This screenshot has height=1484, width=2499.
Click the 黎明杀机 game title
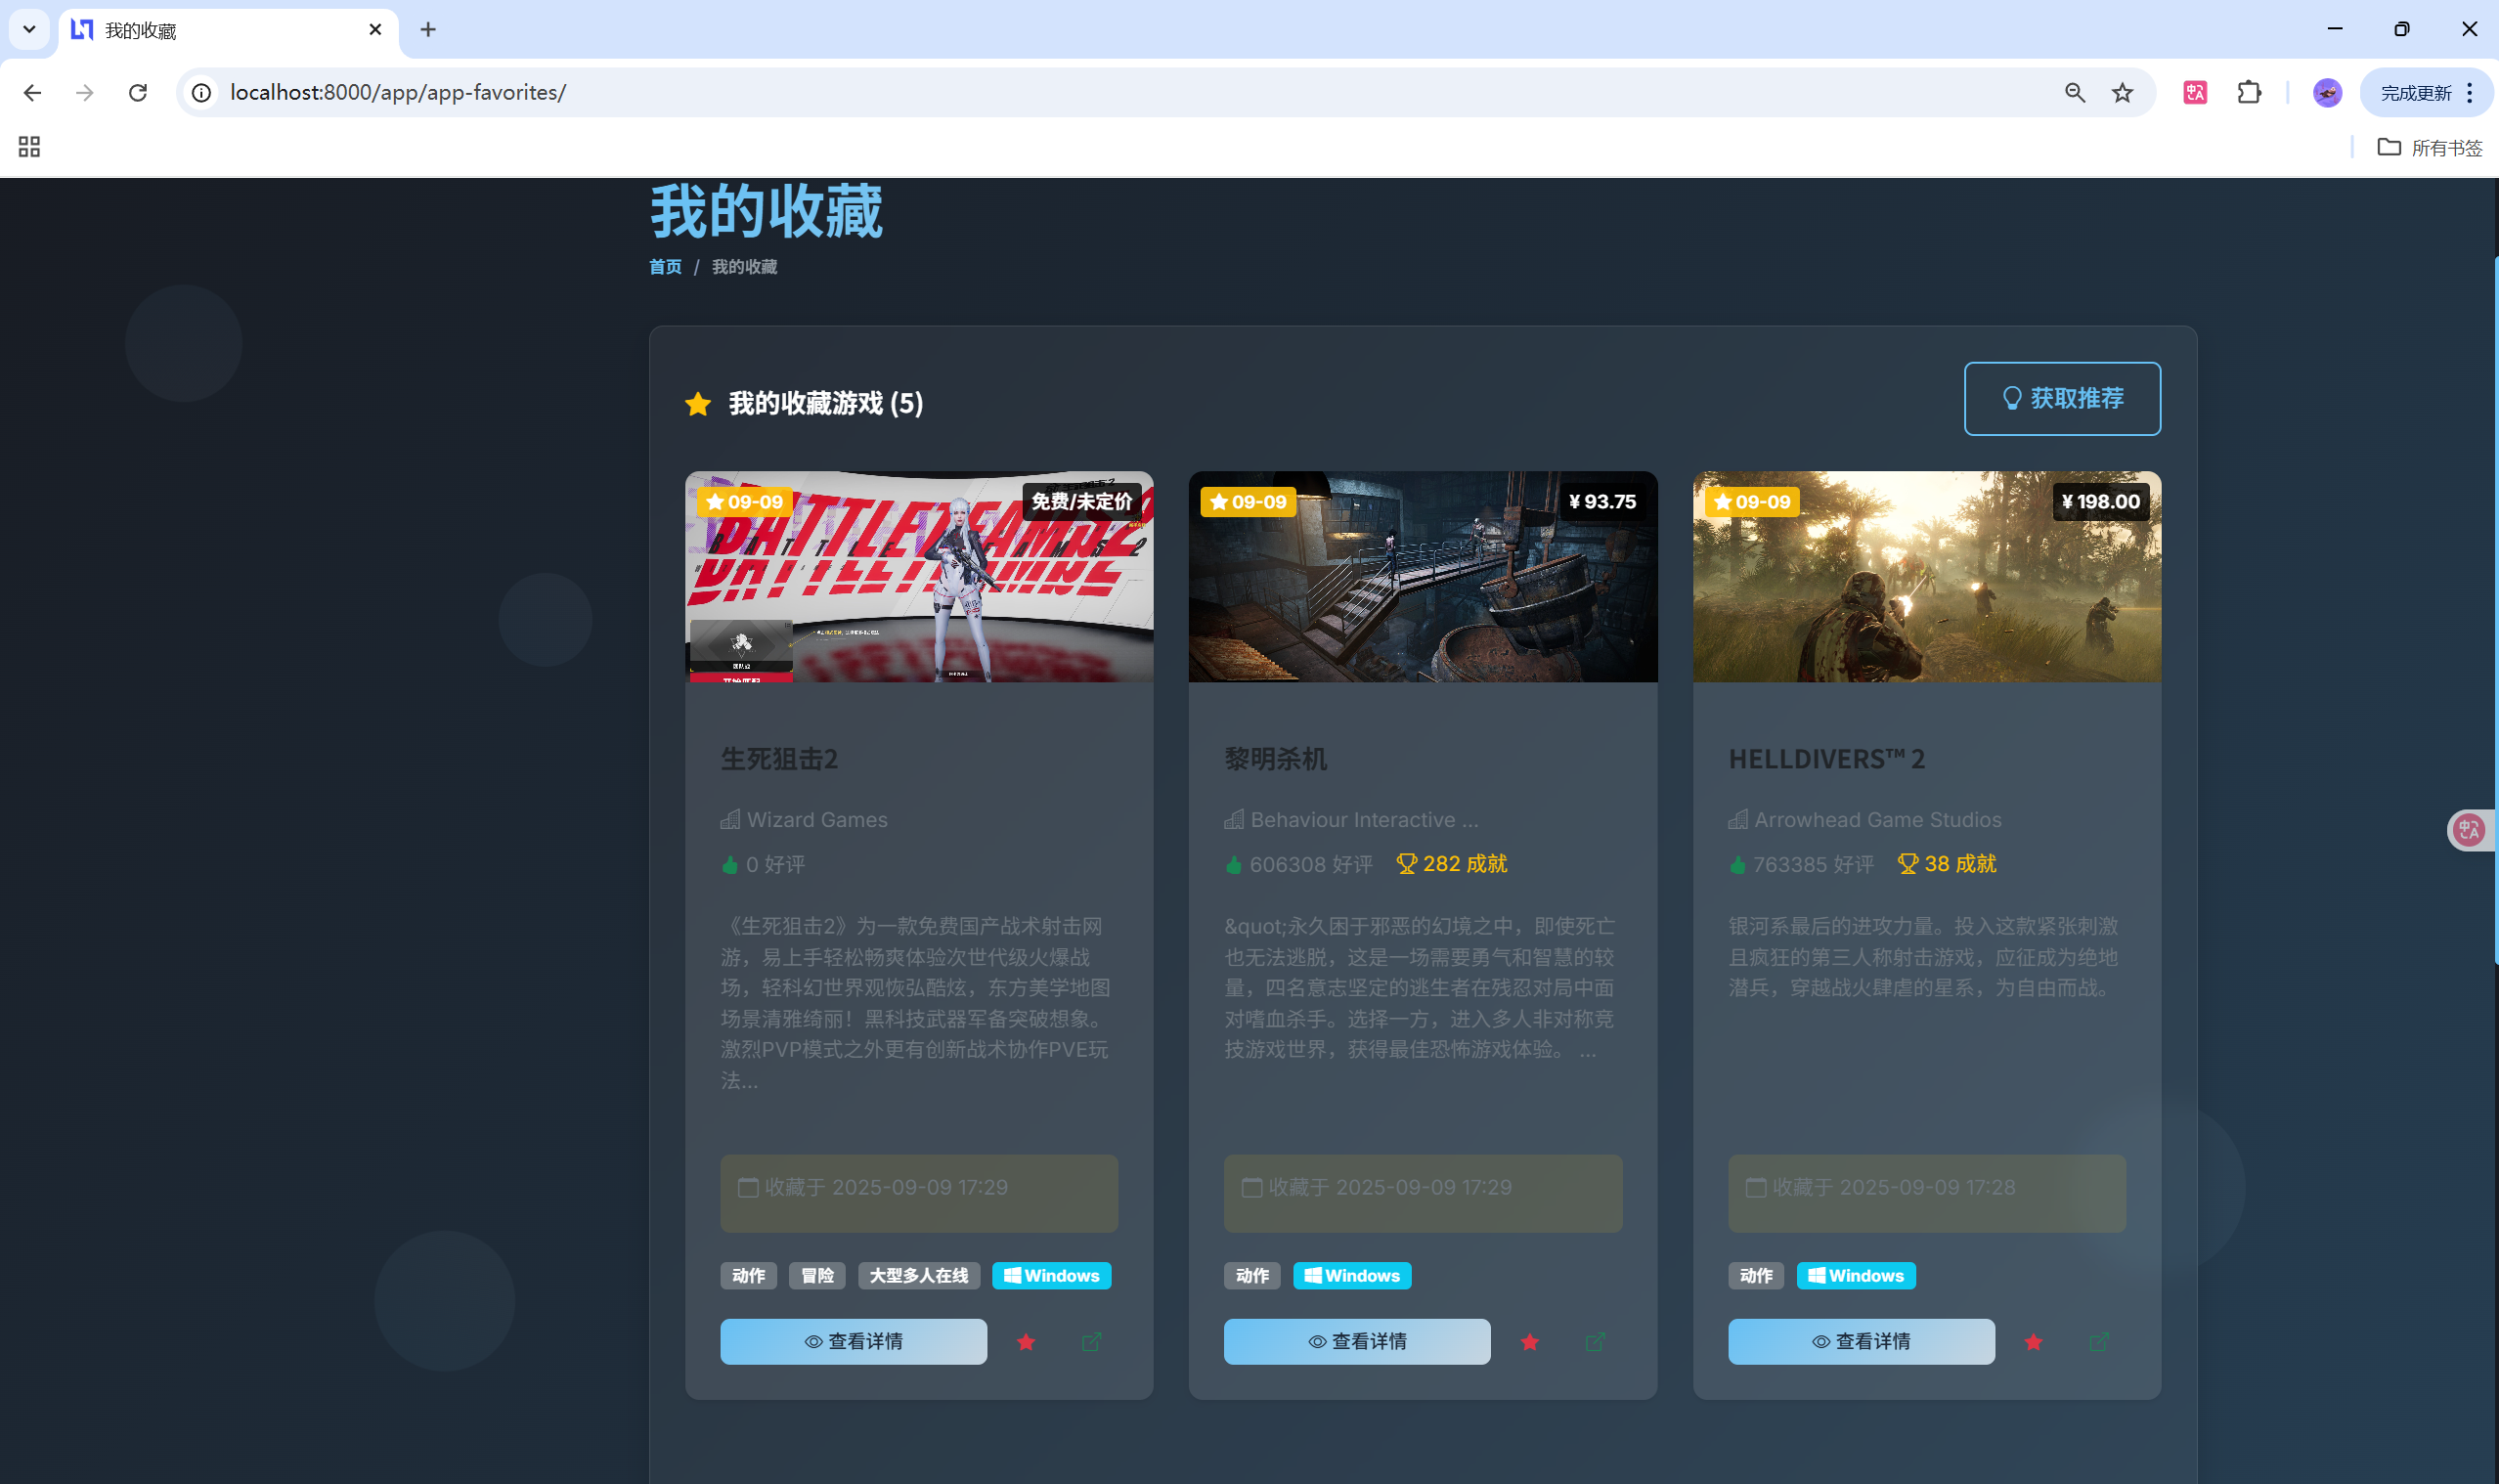coord(1275,759)
